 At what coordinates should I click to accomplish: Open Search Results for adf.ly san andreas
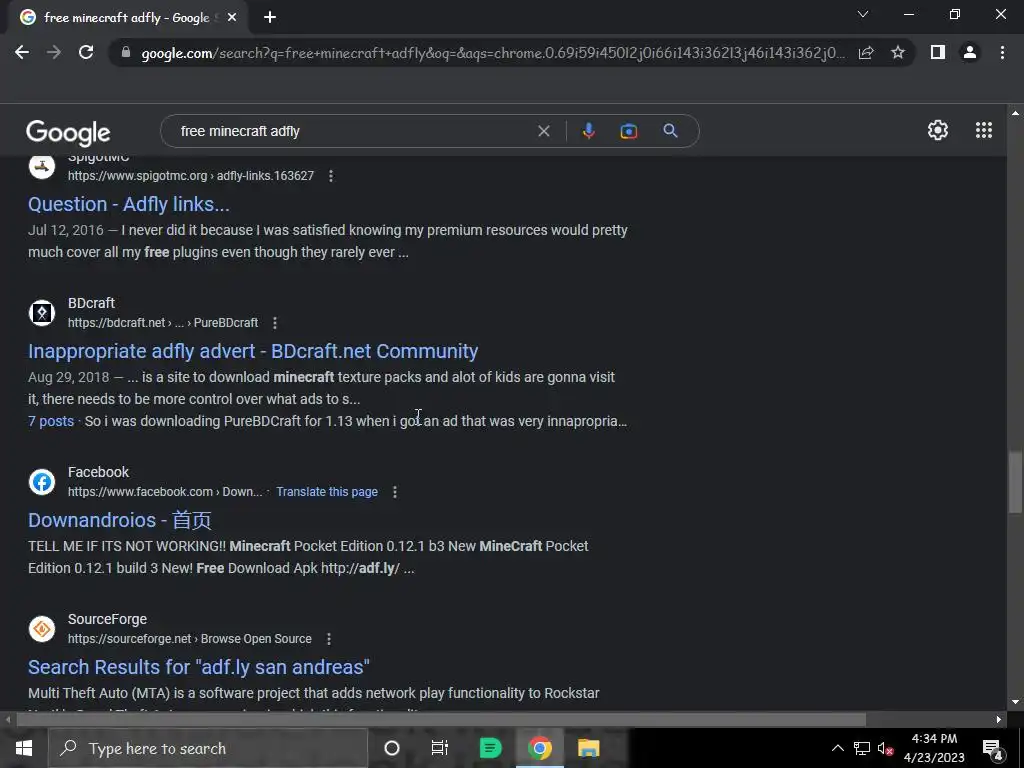[199, 667]
